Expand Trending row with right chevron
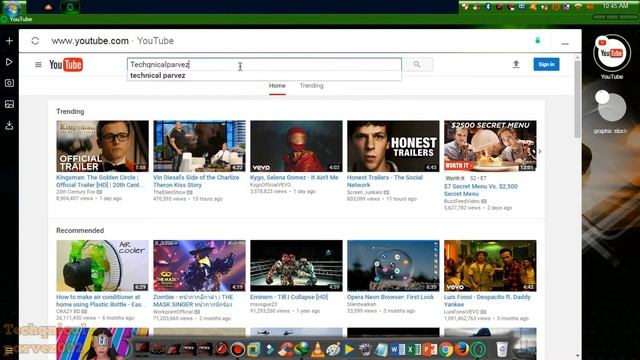640x360 pixels. pyautogui.click(x=540, y=151)
